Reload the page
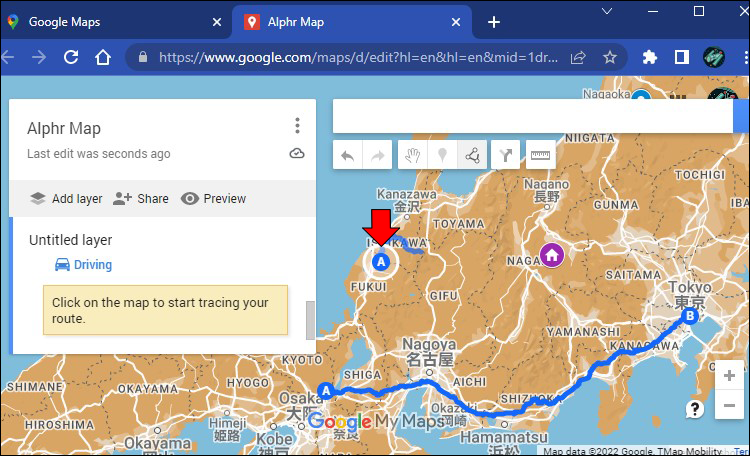Screen dimensions: 750x456 pyautogui.click(x=71, y=57)
